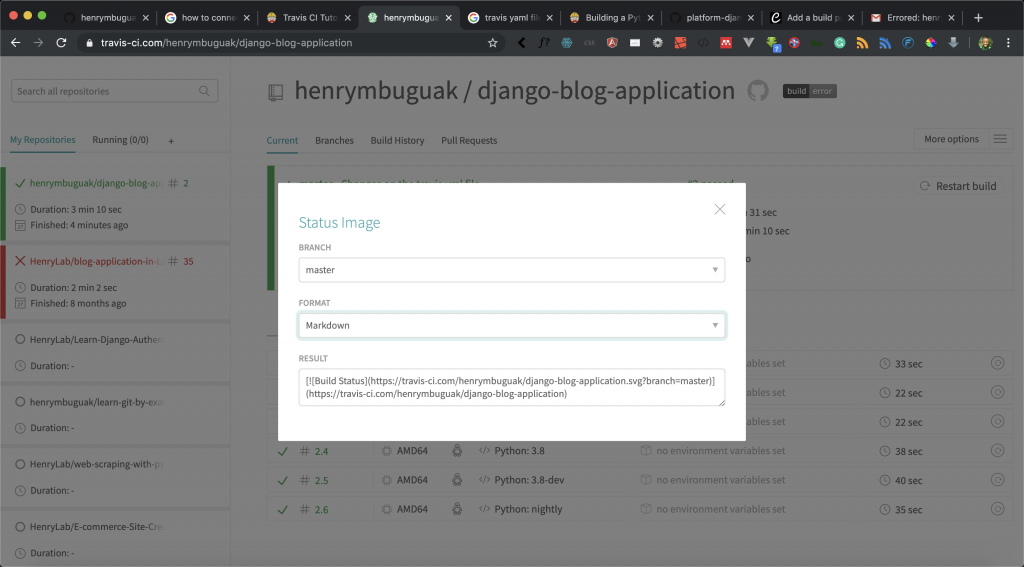
Task: Click the plus icon to add repository
Action: click(x=171, y=140)
